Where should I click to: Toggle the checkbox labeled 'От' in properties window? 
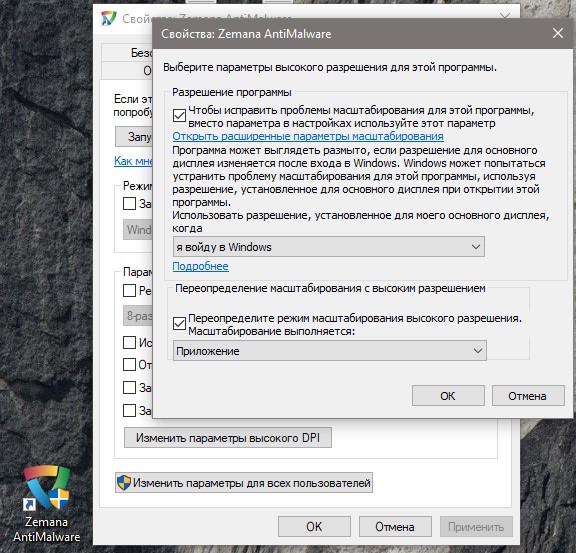pyautogui.click(x=129, y=365)
